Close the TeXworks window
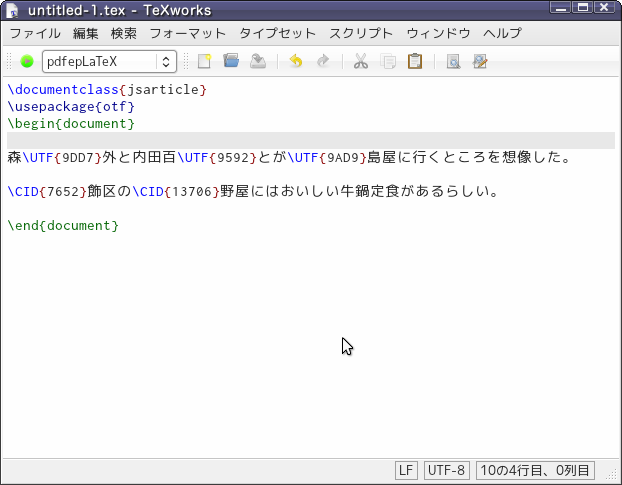622x485 pixels. coord(605,8)
